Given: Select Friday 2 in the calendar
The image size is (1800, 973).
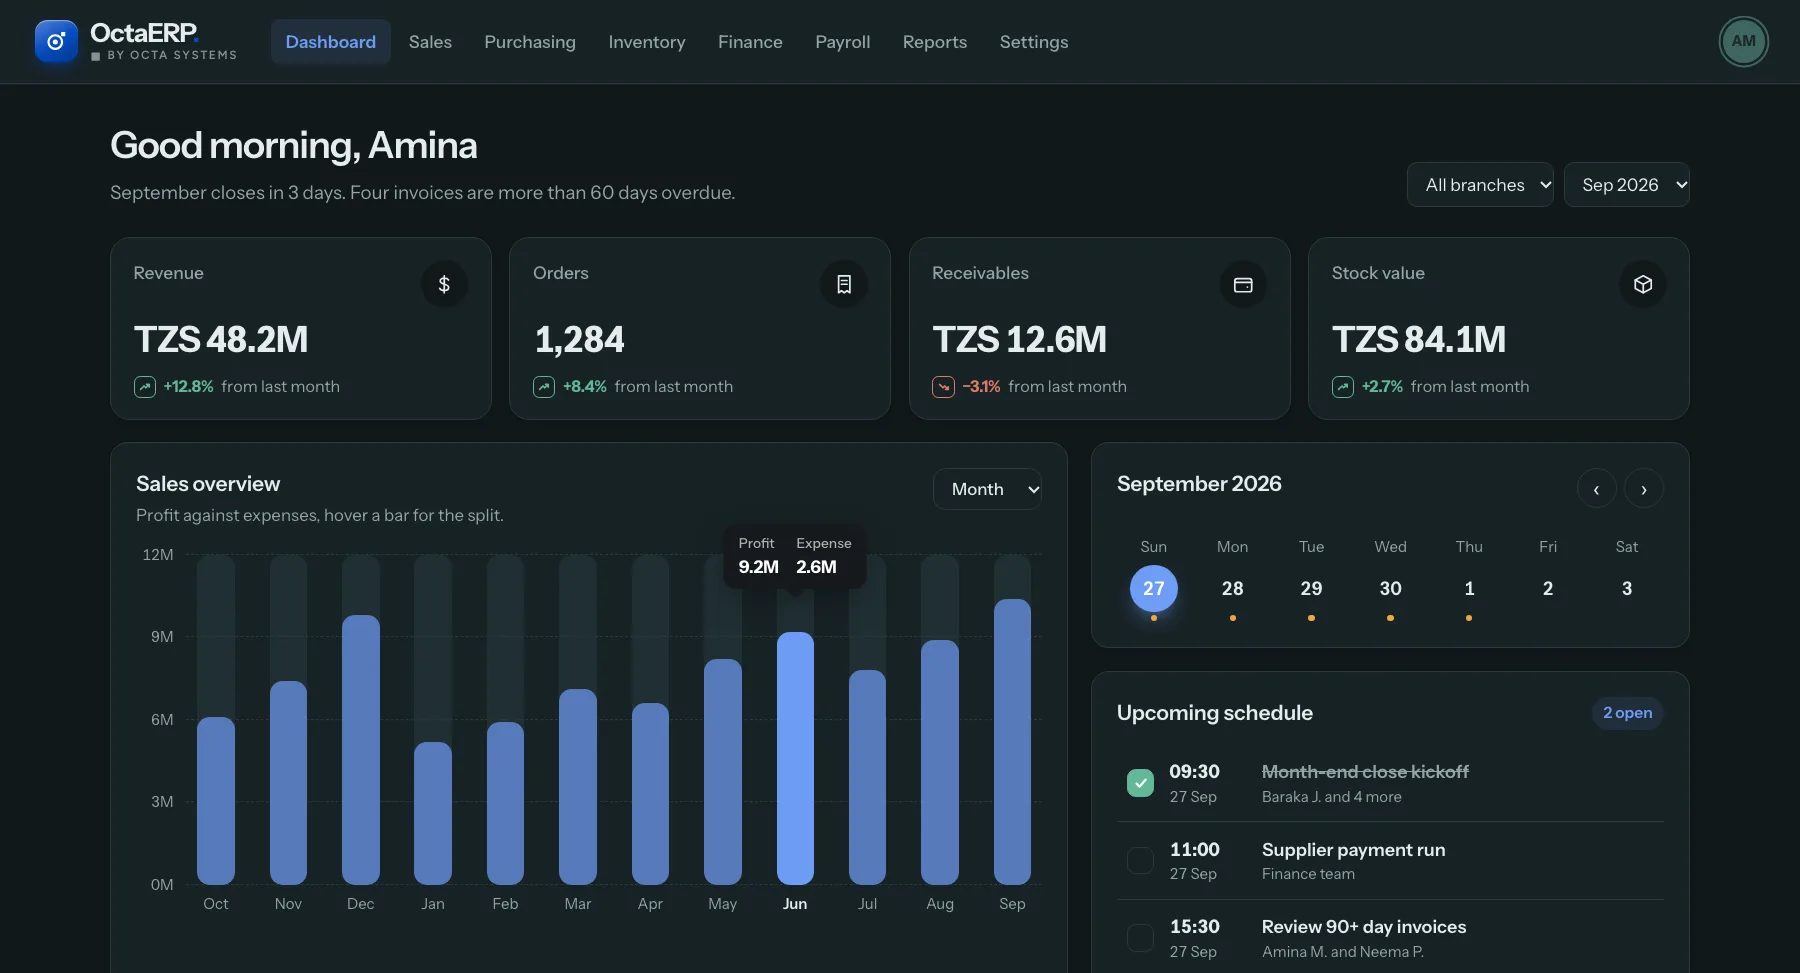Looking at the screenshot, I should coord(1548,589).
